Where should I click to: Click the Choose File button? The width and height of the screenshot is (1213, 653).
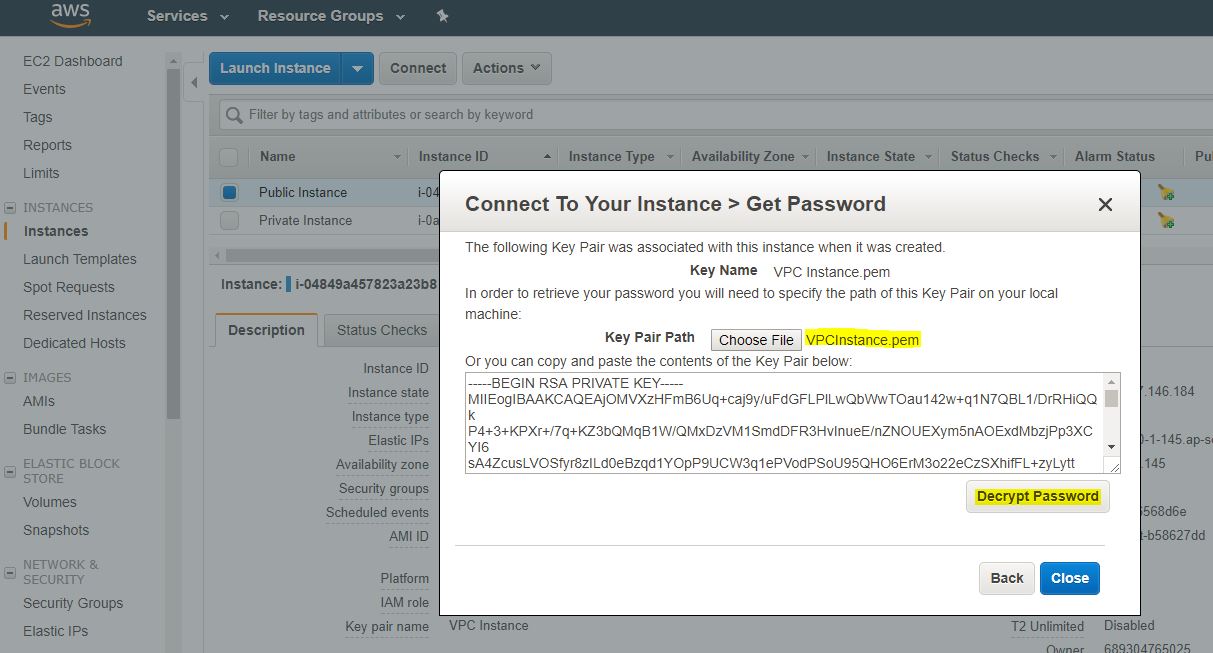tap(756, 340)
